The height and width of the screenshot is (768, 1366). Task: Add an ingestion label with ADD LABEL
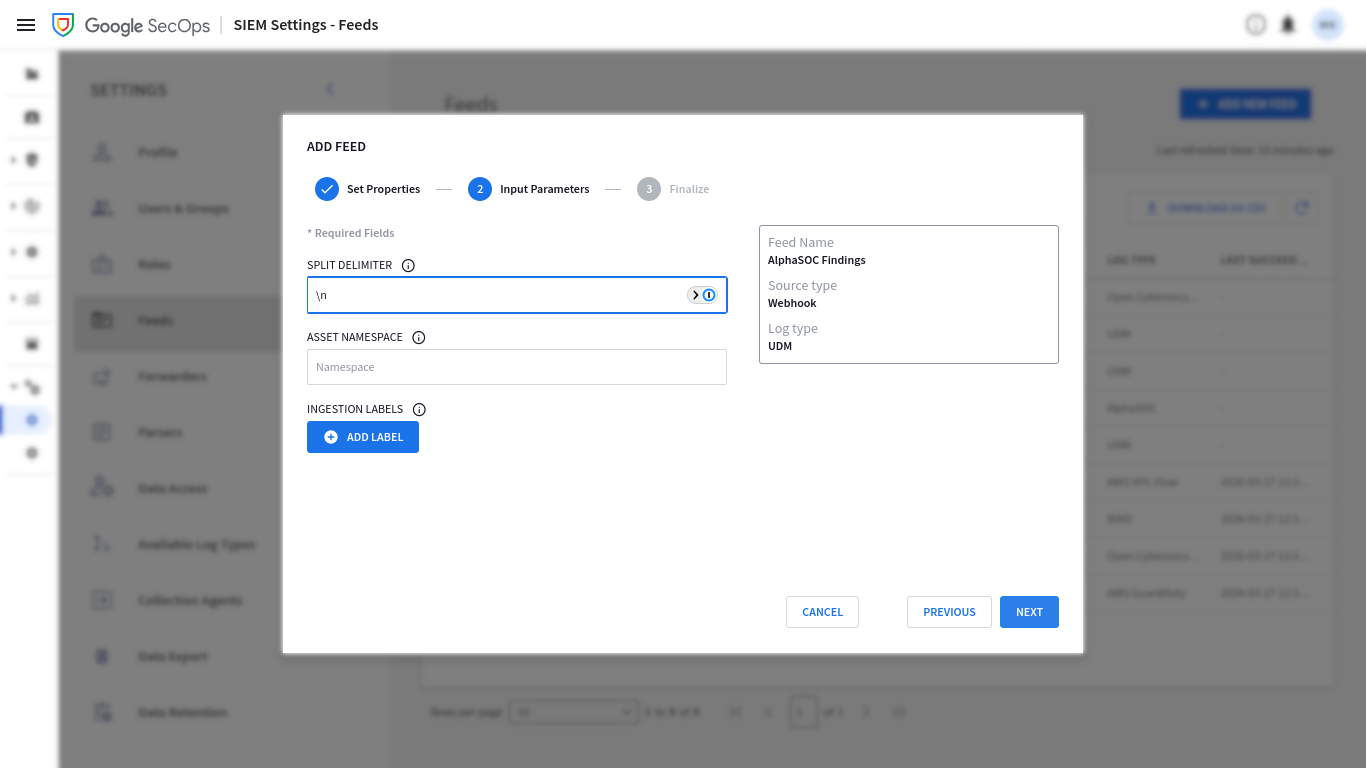(363, 437)
